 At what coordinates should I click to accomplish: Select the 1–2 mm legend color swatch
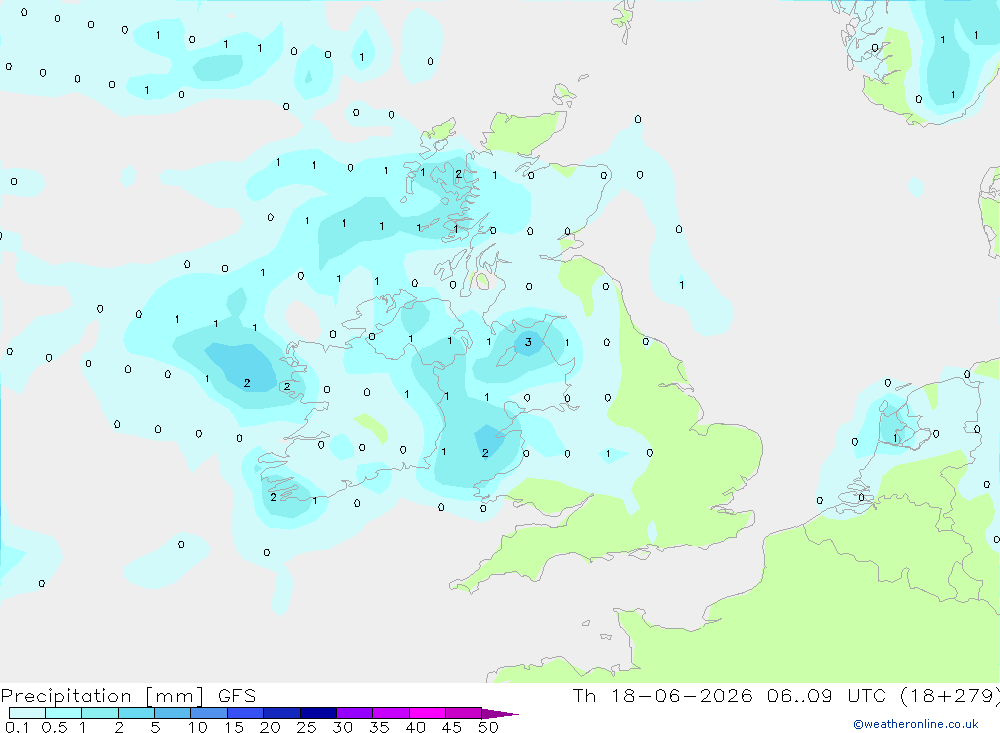click(100, 713)
